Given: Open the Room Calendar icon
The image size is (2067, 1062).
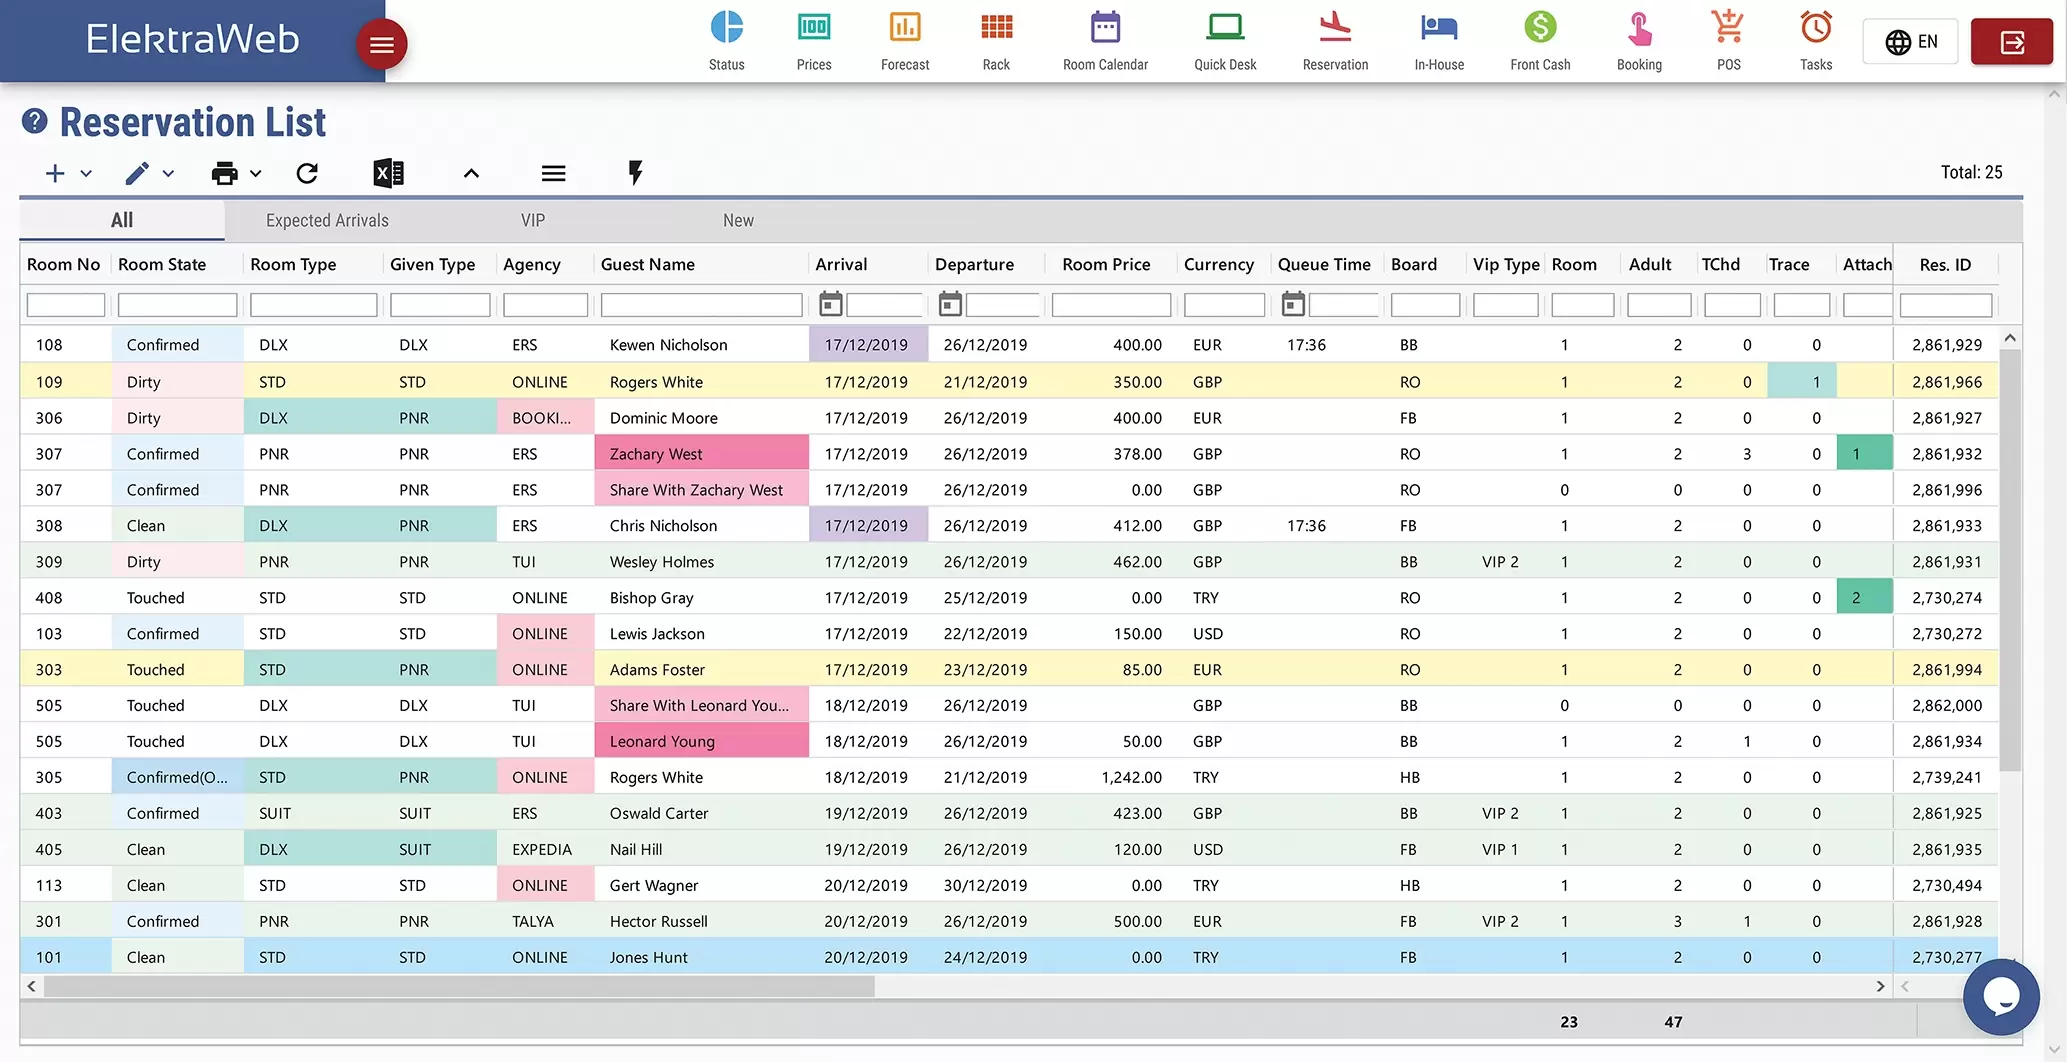Looking at the screenshot, I should 1105,28.
